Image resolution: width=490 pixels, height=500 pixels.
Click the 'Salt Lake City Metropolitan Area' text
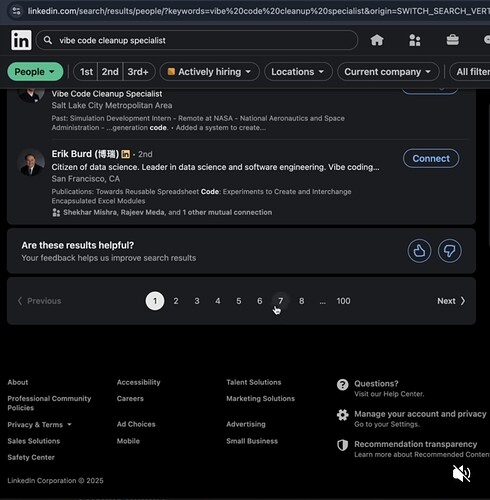coord(112,105)
